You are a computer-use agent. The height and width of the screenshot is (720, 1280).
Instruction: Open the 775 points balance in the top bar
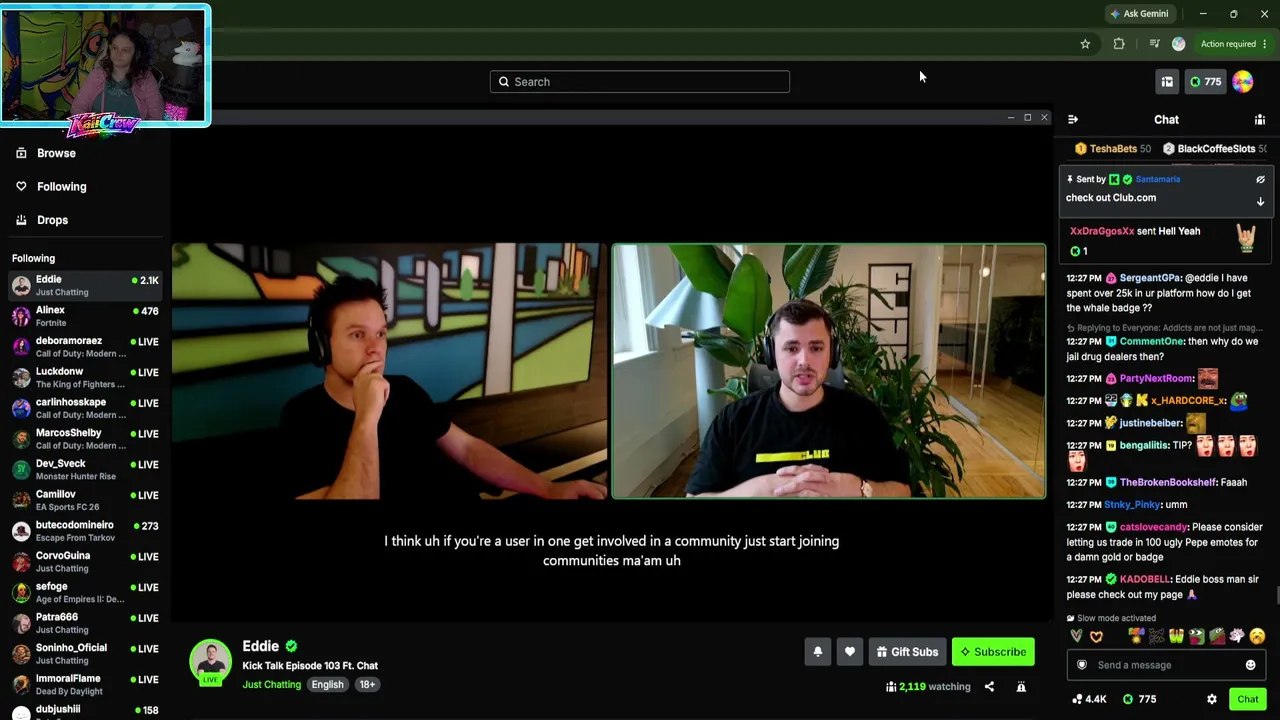[1205, 82]
